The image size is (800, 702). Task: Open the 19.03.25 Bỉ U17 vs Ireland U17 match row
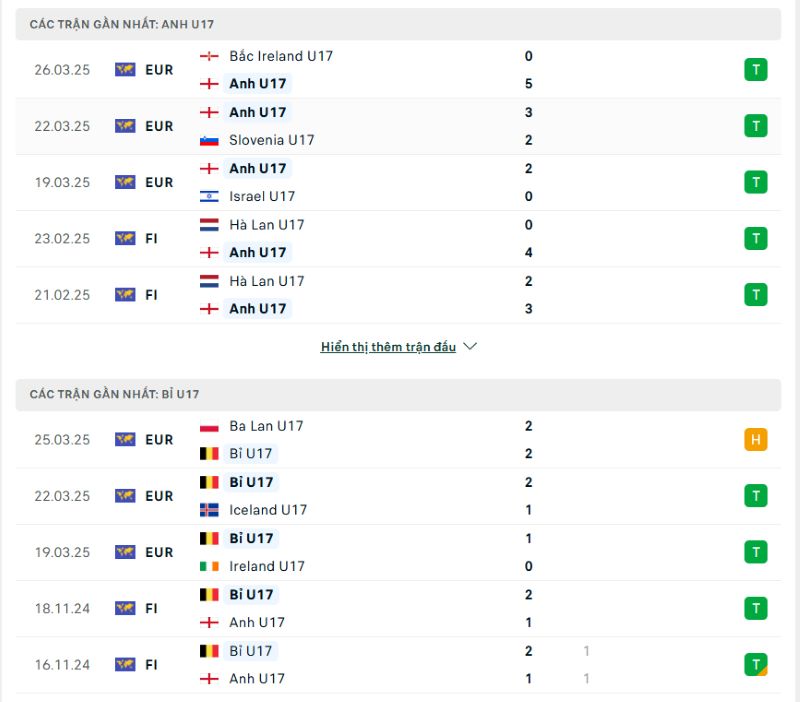click(x=400, y=552)
